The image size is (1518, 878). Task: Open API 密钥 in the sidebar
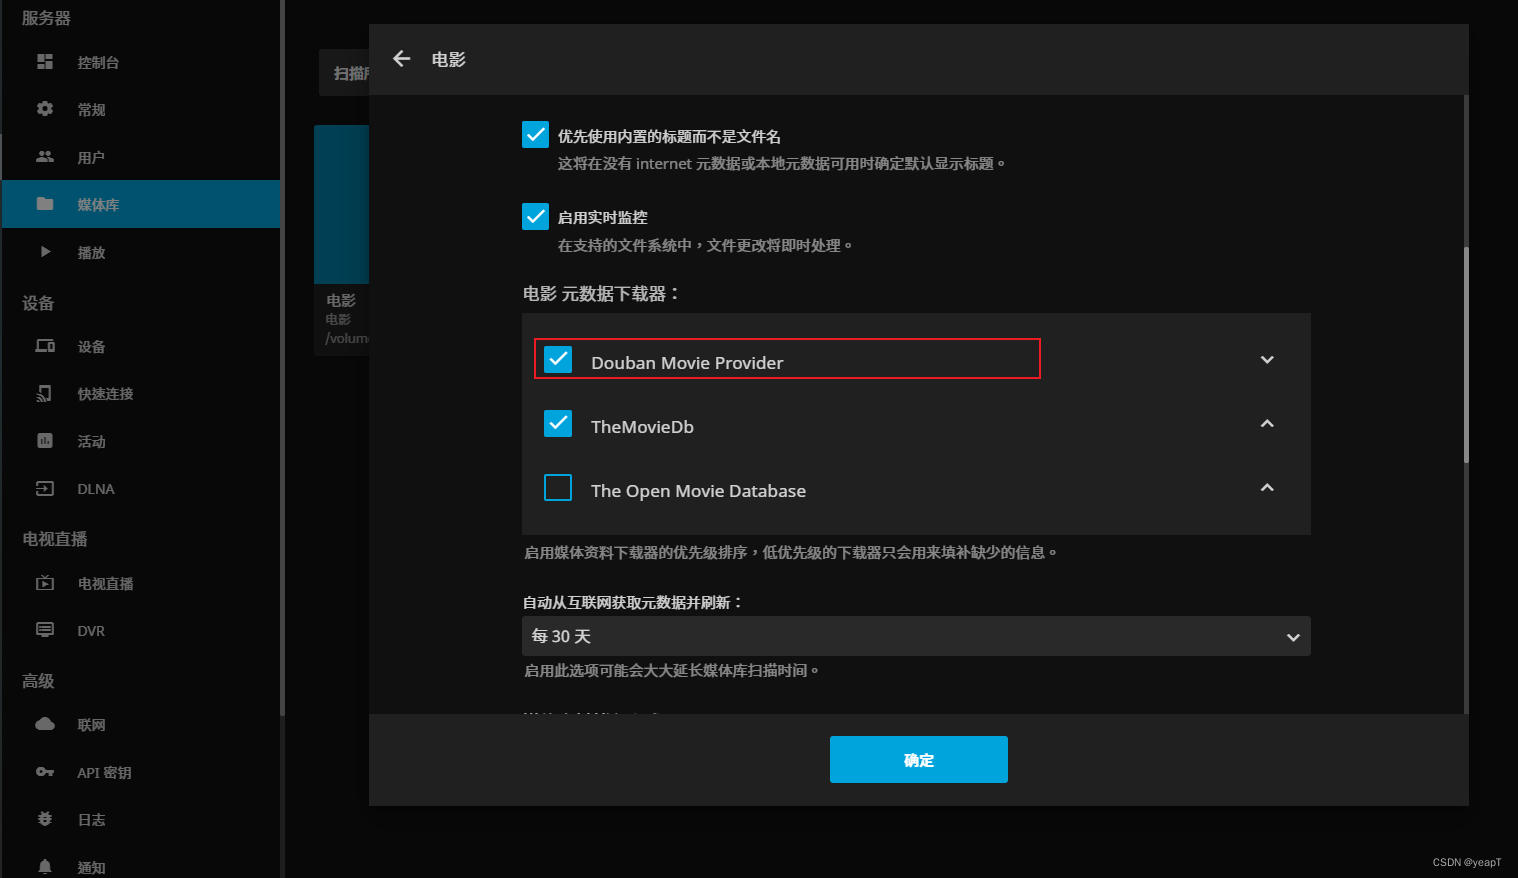[141, 772]
